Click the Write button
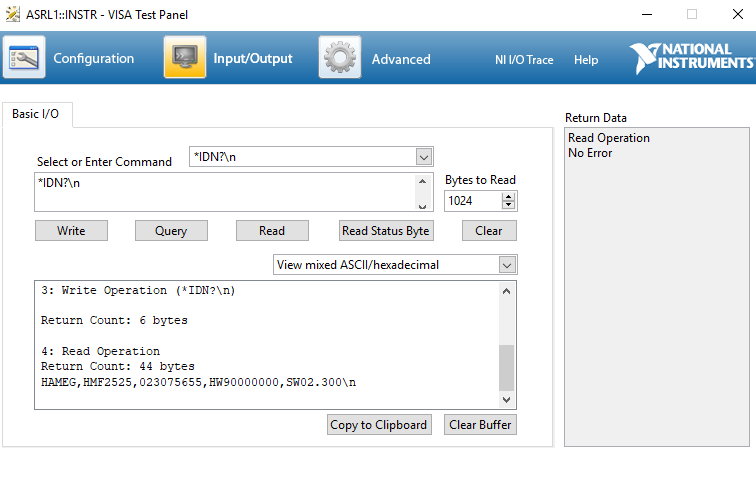Screen dimensions: 756x483 (x=71, y=231)
